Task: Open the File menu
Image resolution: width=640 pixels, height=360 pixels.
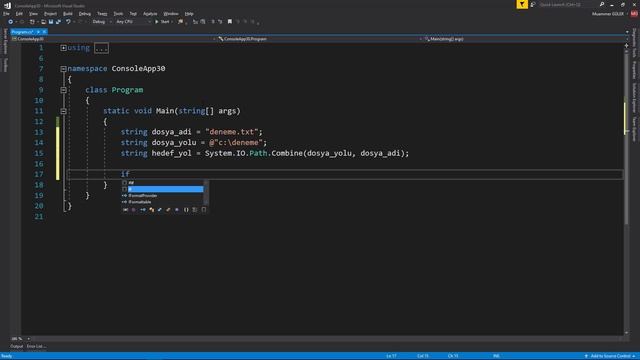Action: (6, 14)
